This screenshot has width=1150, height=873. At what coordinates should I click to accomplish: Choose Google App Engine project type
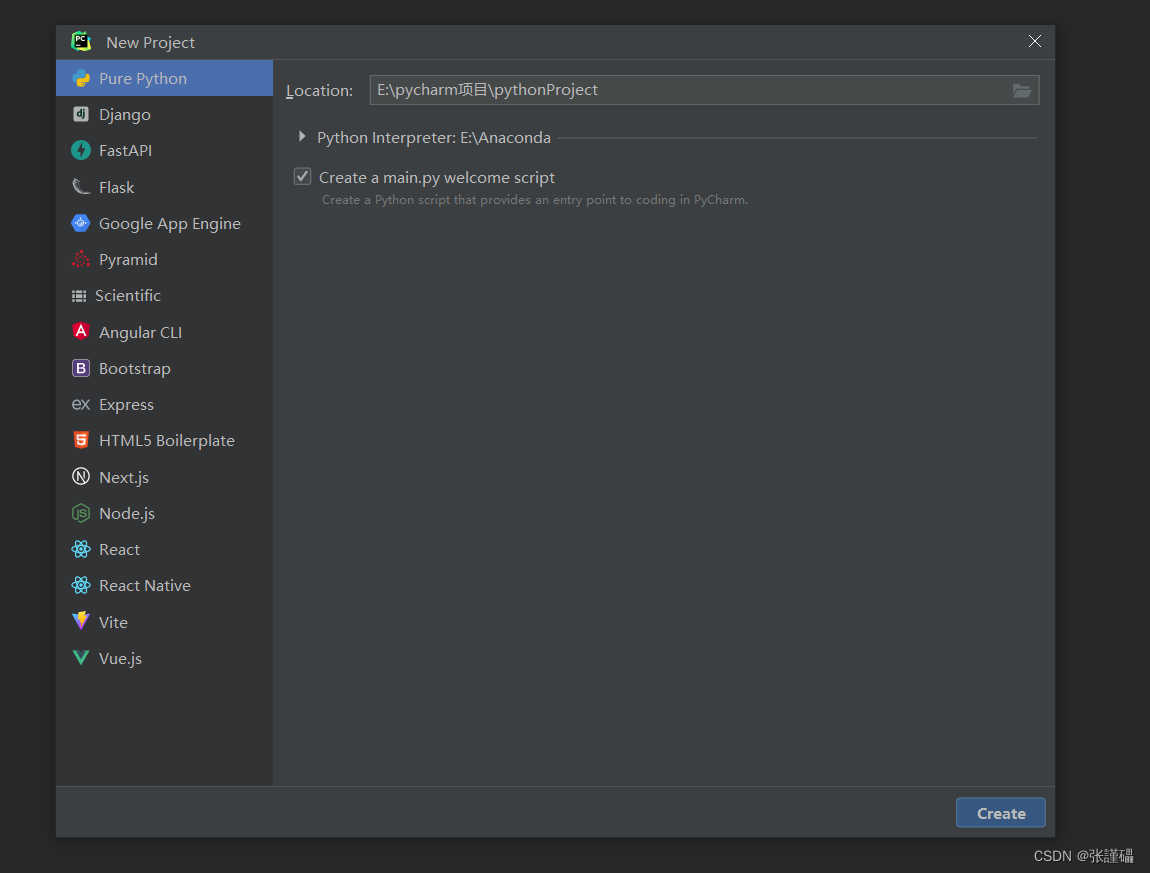tap(164, 223)
